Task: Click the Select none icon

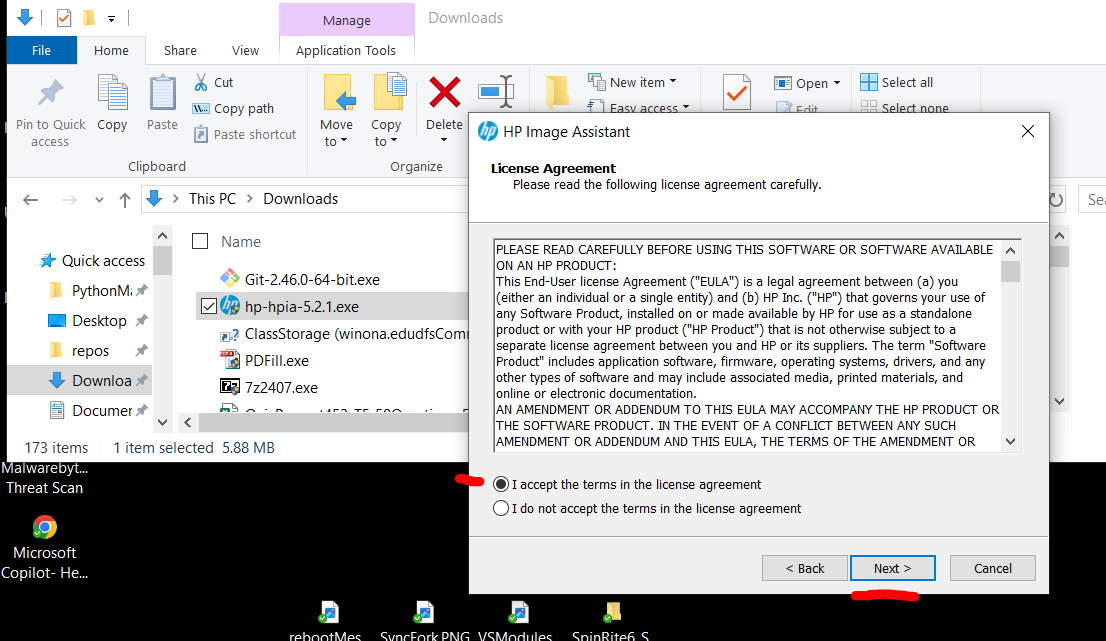Action: click(x=869, y=106)
